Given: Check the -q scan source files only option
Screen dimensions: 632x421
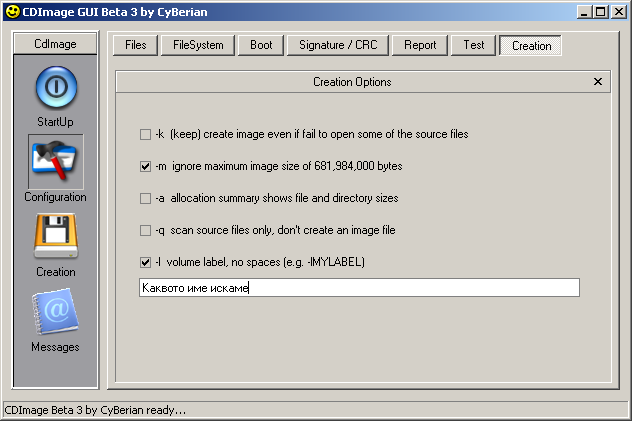Looking at the screenshot, I should click(x=145, y=230).
